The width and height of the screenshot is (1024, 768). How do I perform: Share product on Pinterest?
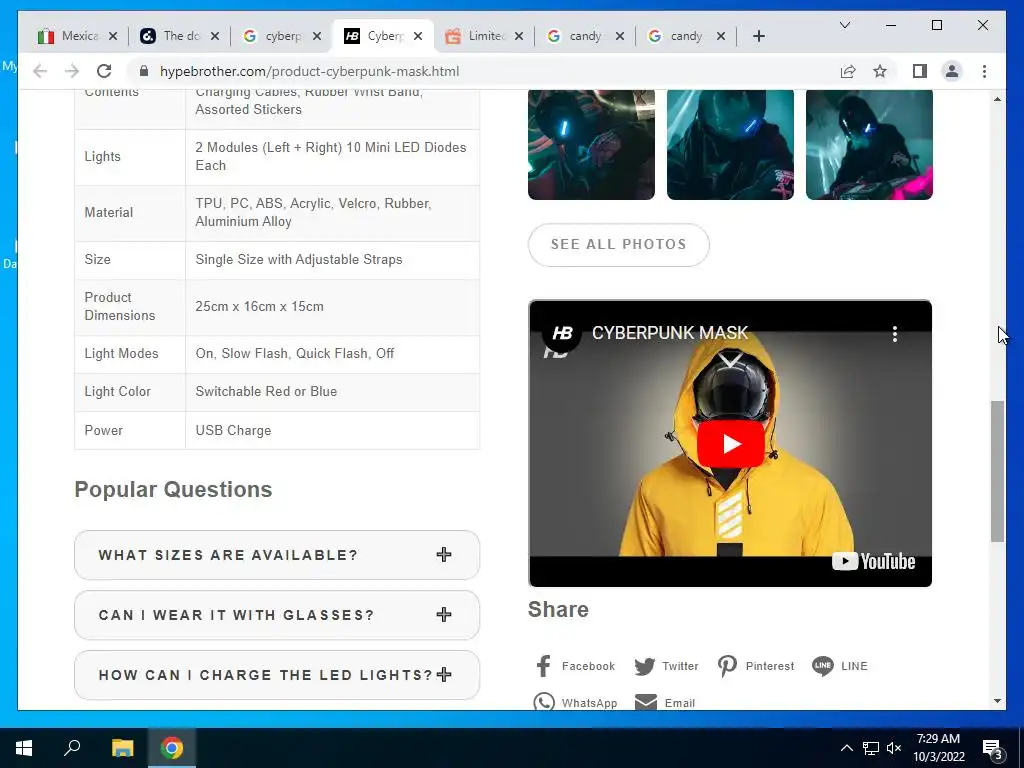click(x=756, y=665)
